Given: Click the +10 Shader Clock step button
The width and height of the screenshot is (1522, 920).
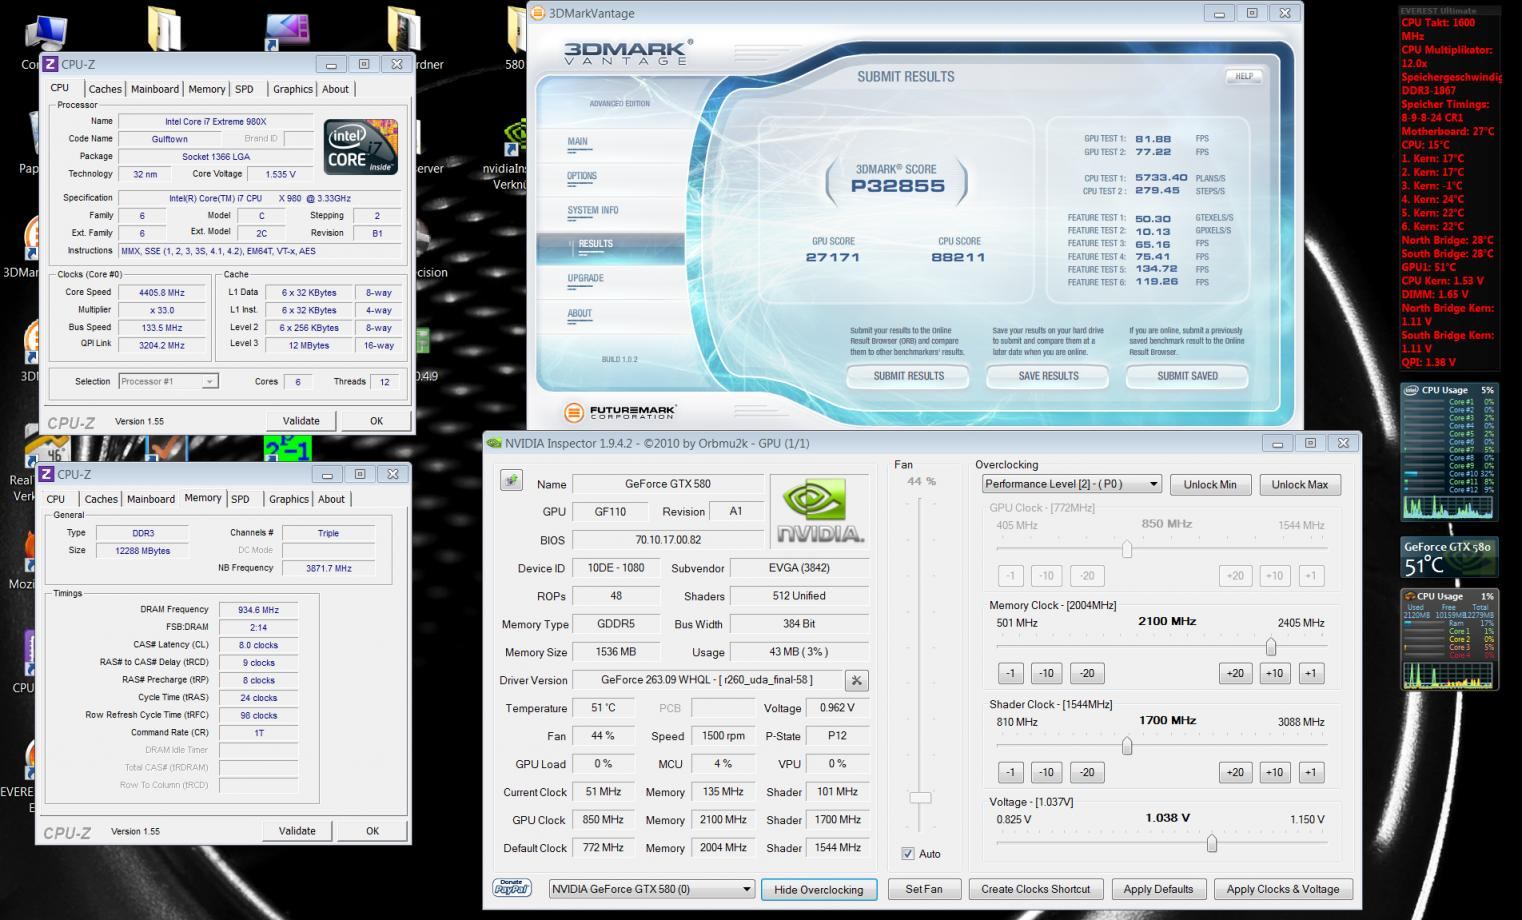Looking at the screenshot, I should click(x=1274, y=772).
